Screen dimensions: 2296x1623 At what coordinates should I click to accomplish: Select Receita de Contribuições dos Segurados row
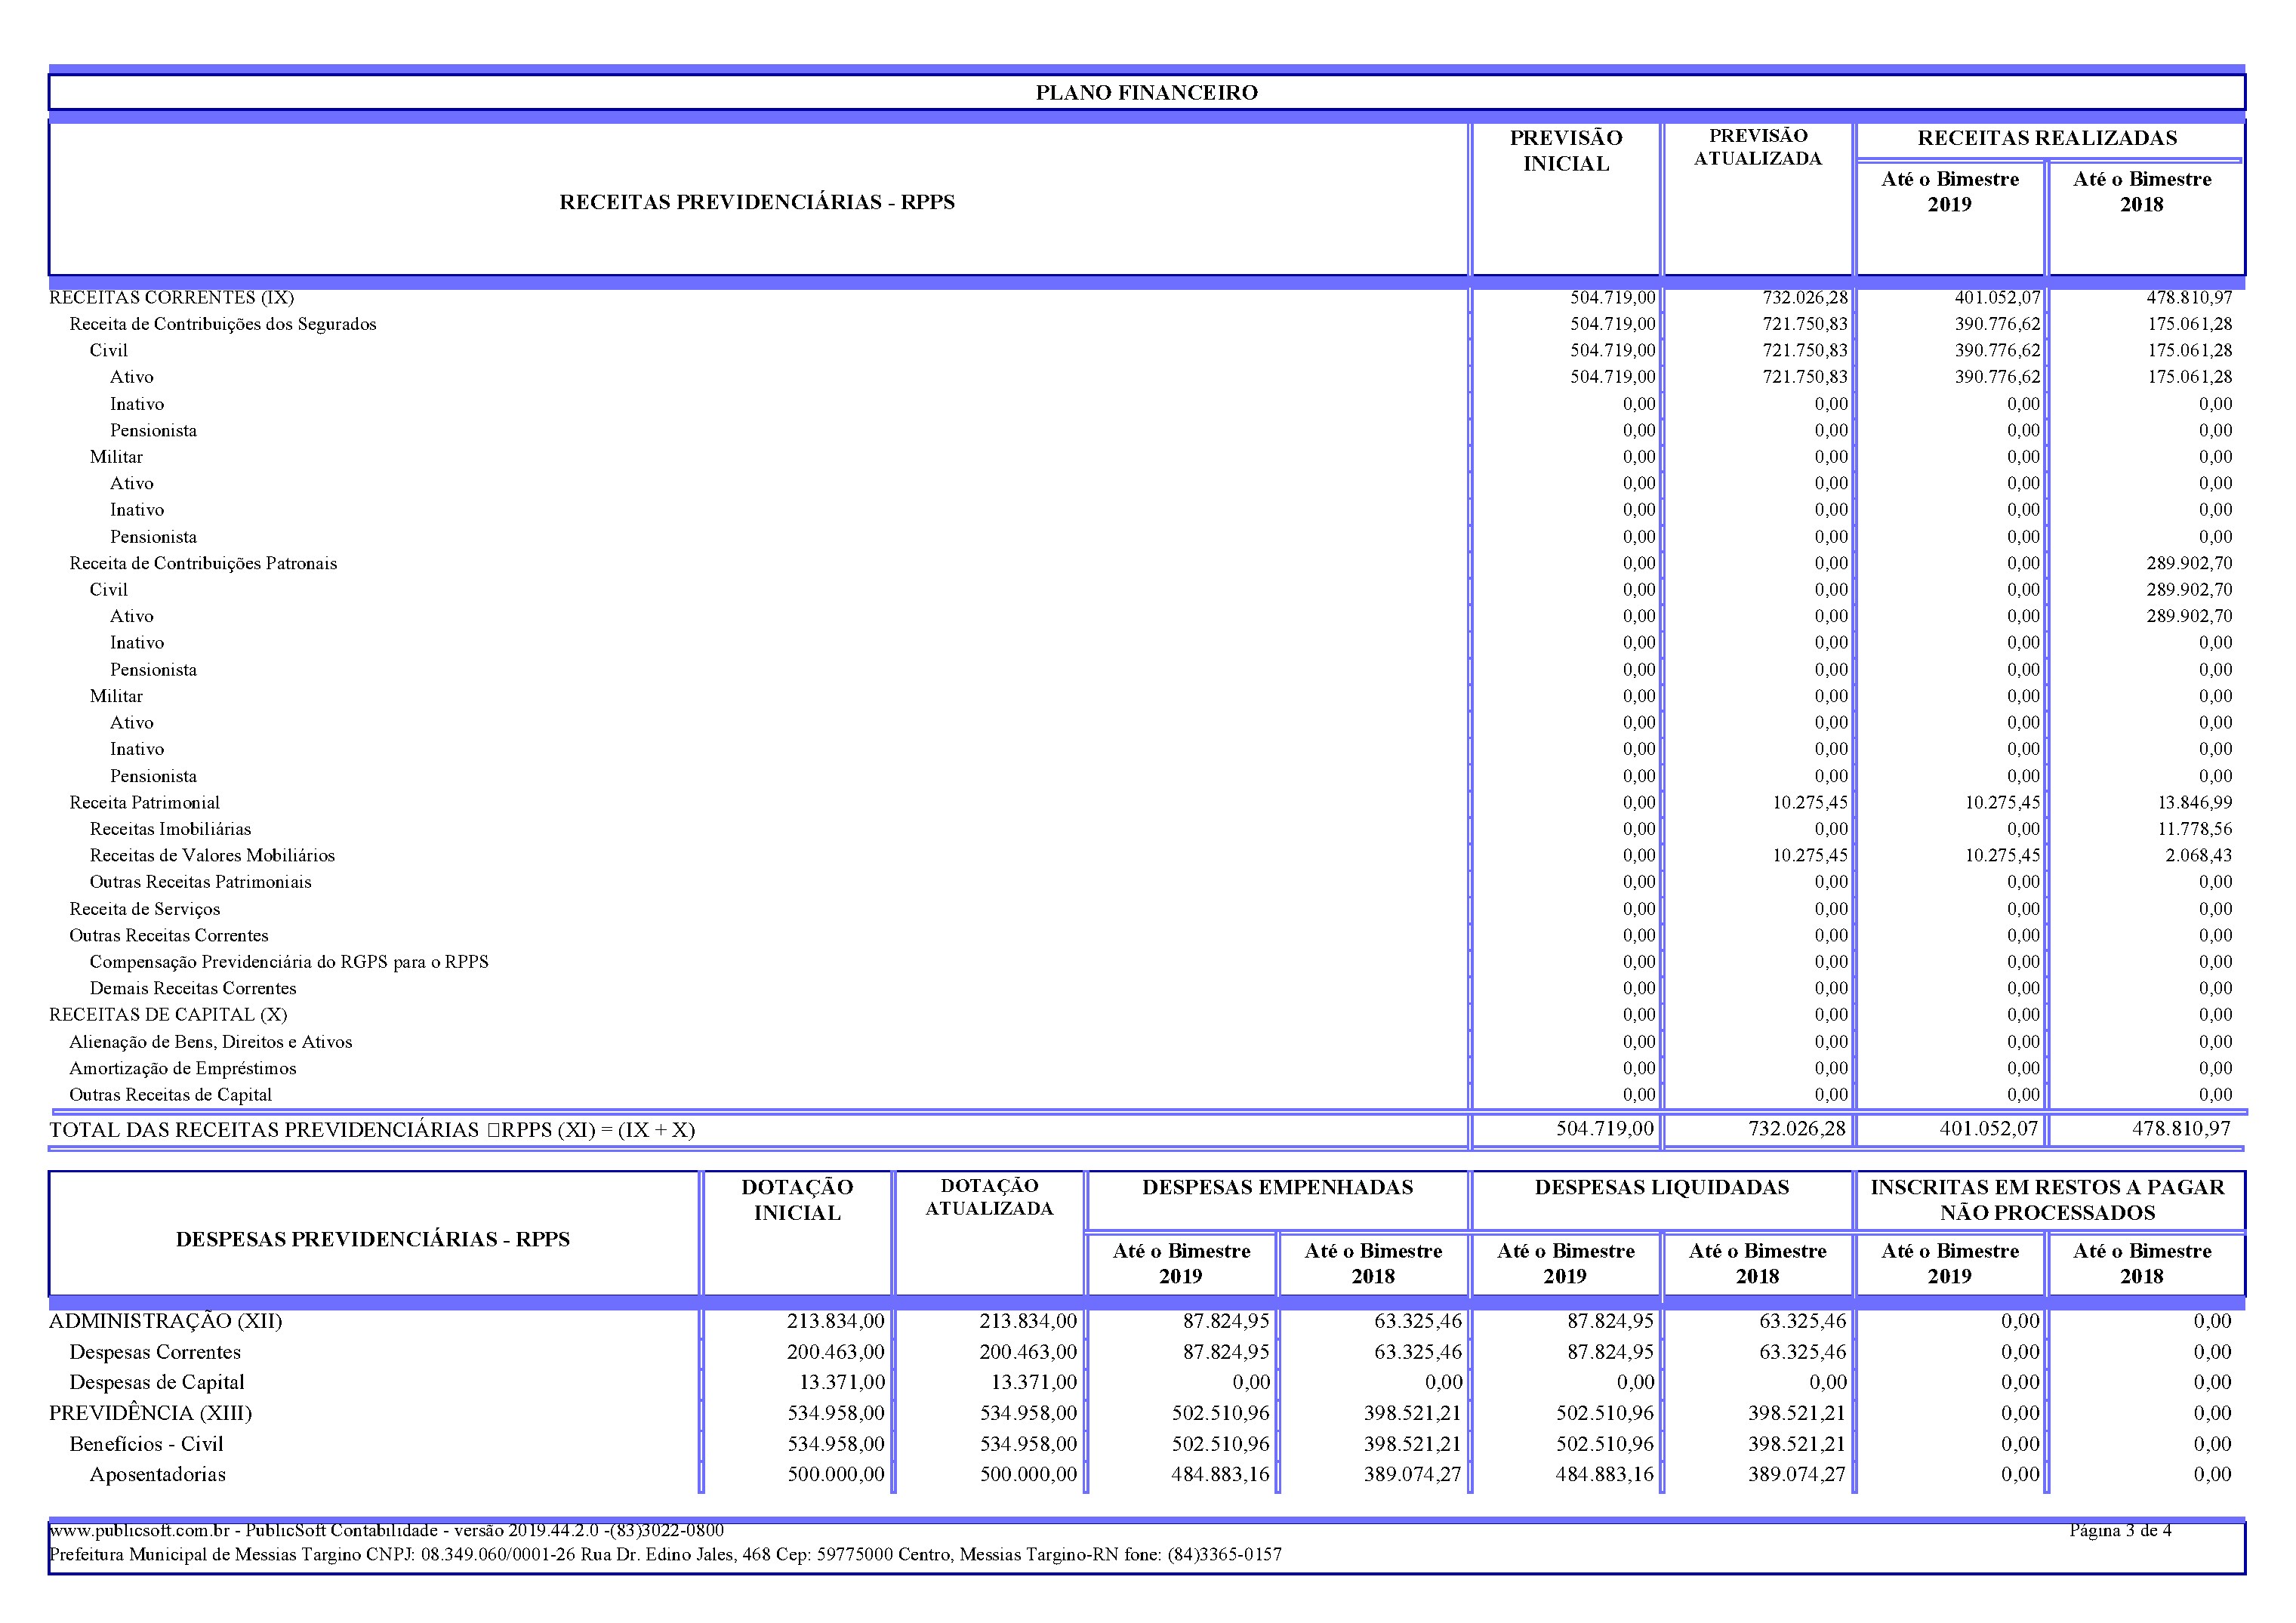tap(222, 324)
